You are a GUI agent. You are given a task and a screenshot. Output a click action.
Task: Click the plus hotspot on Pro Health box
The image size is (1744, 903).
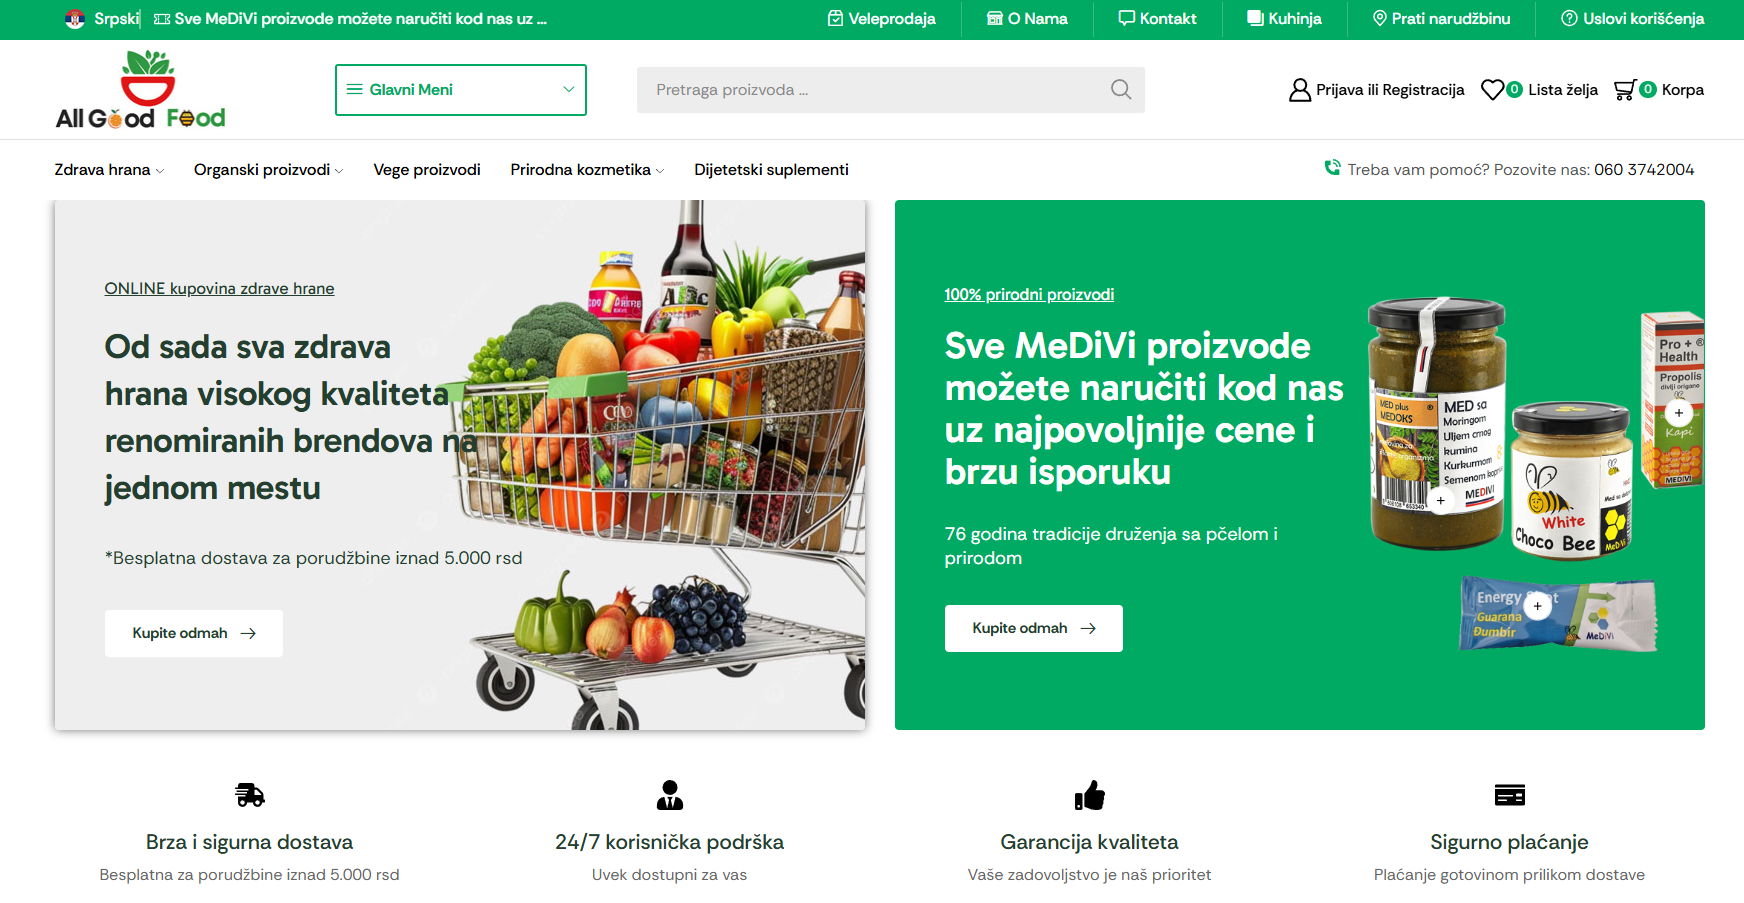click(x=1679, y=413)
